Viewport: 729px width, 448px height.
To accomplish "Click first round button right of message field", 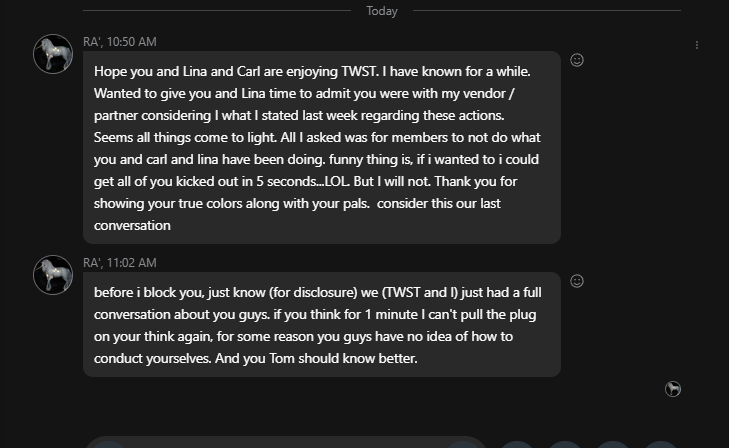I will point(517,445).
